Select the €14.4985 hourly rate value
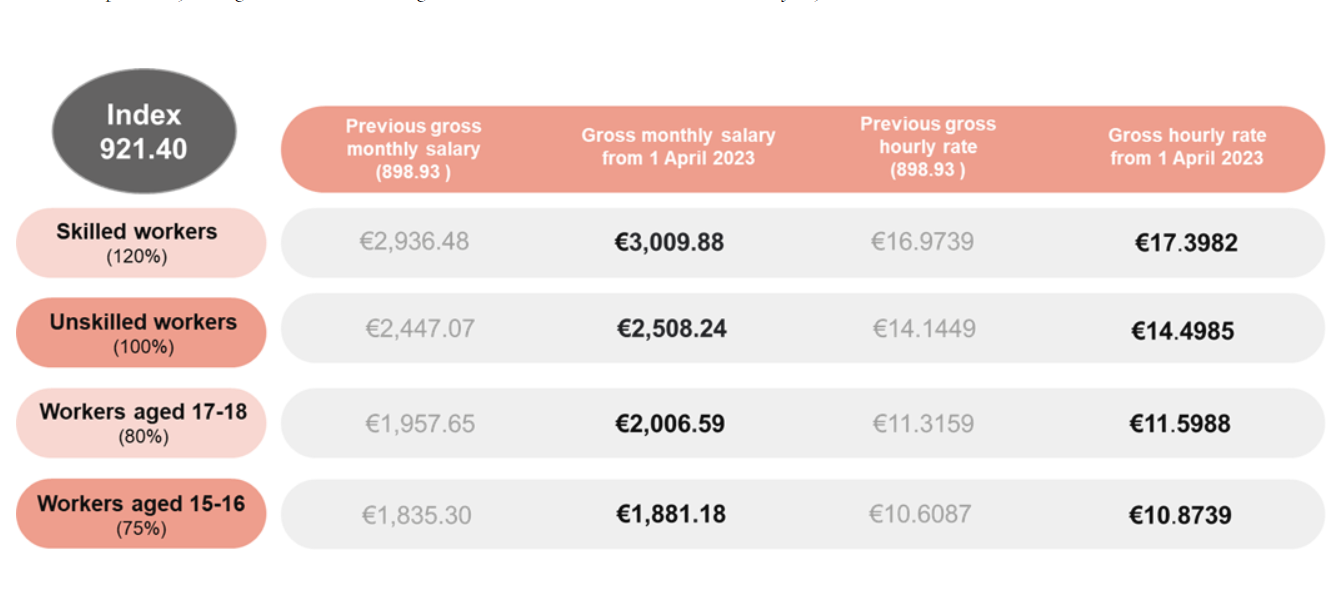 (1182, 331)
